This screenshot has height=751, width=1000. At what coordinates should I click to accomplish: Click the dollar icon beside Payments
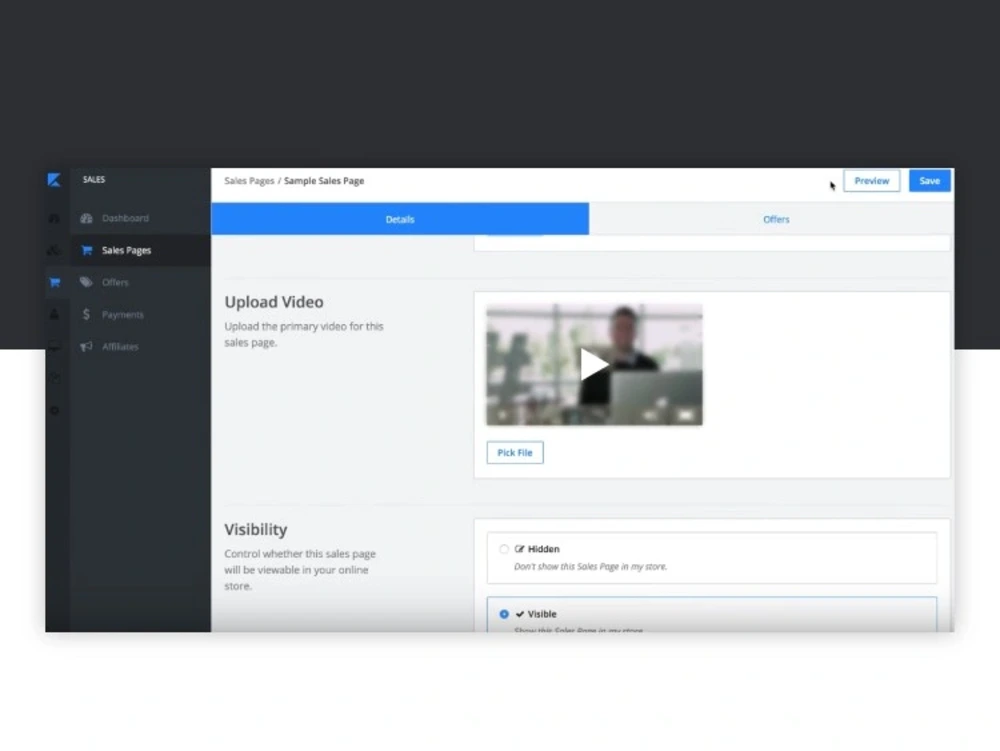[86, 314]
